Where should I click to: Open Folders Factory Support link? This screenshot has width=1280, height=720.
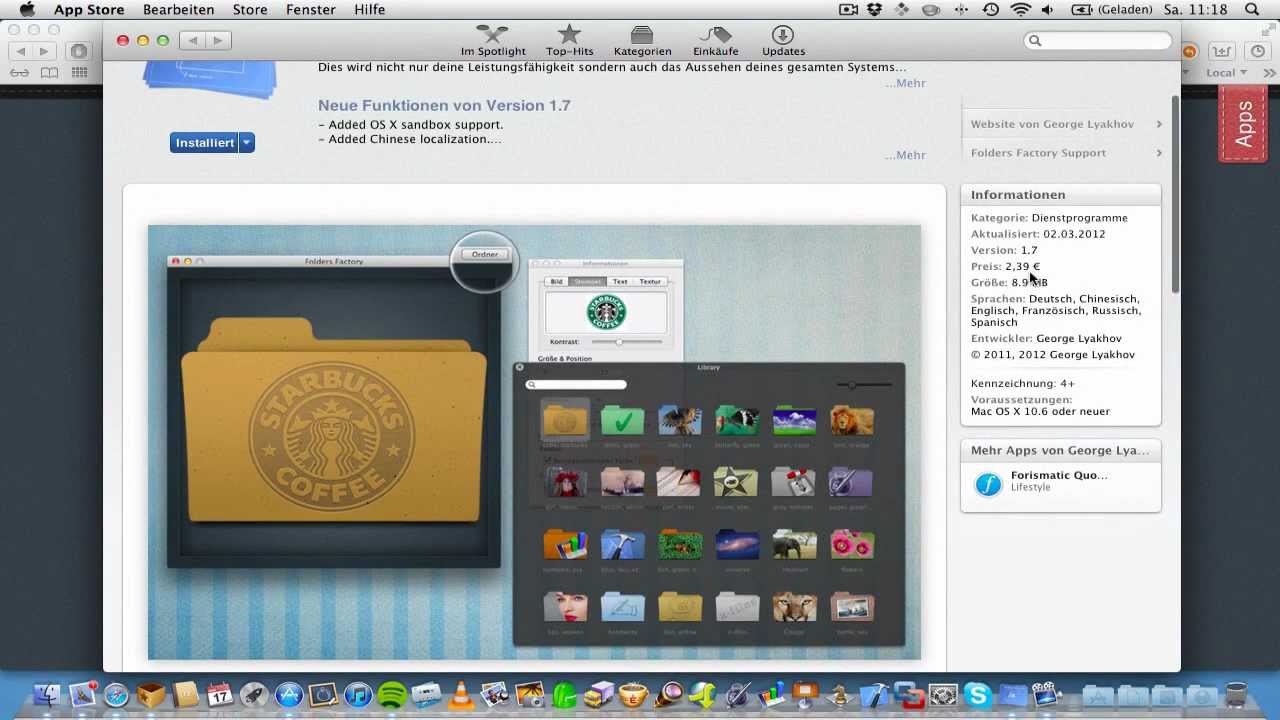coord(1038,153)
